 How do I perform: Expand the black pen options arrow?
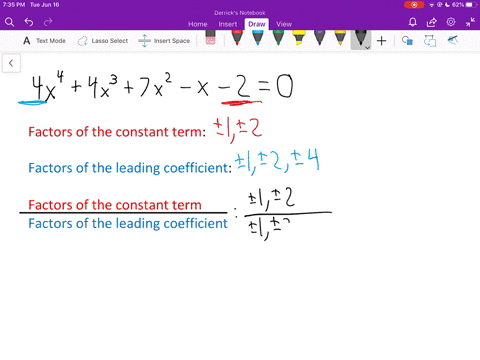tap(367, 48)
